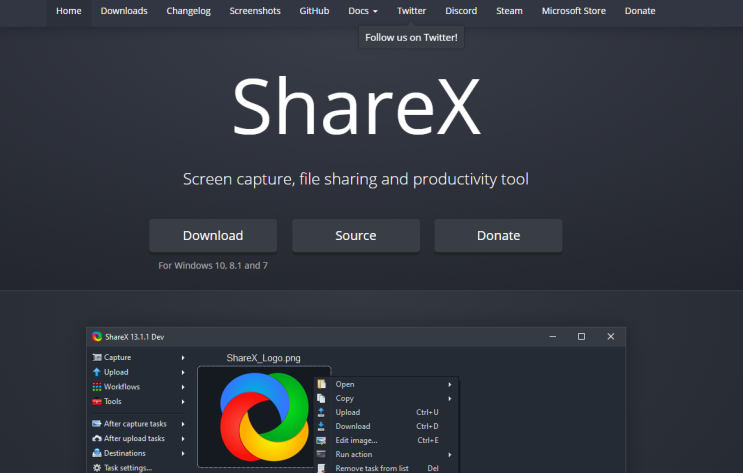Viewport: 743px width, 473px height.
Task: Click the Copy icon in the context menu
Action: click(321, 398)
